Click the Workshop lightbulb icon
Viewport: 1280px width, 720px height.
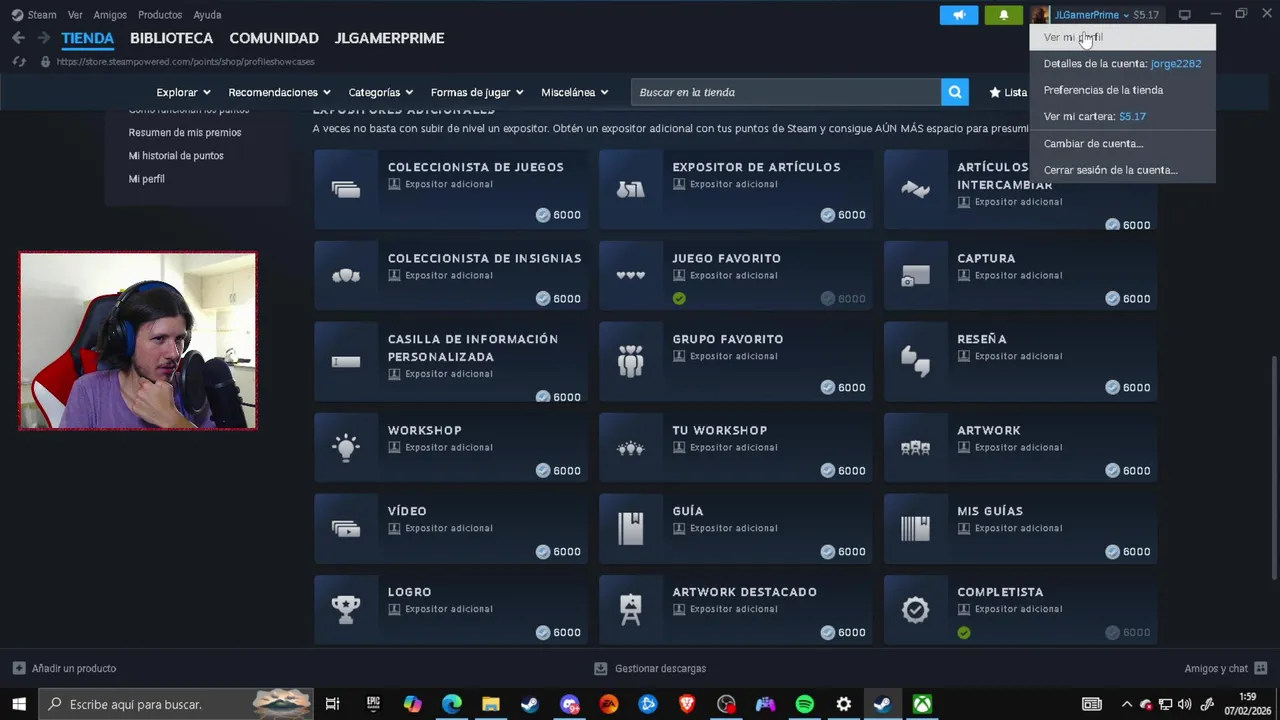[346, 447]
